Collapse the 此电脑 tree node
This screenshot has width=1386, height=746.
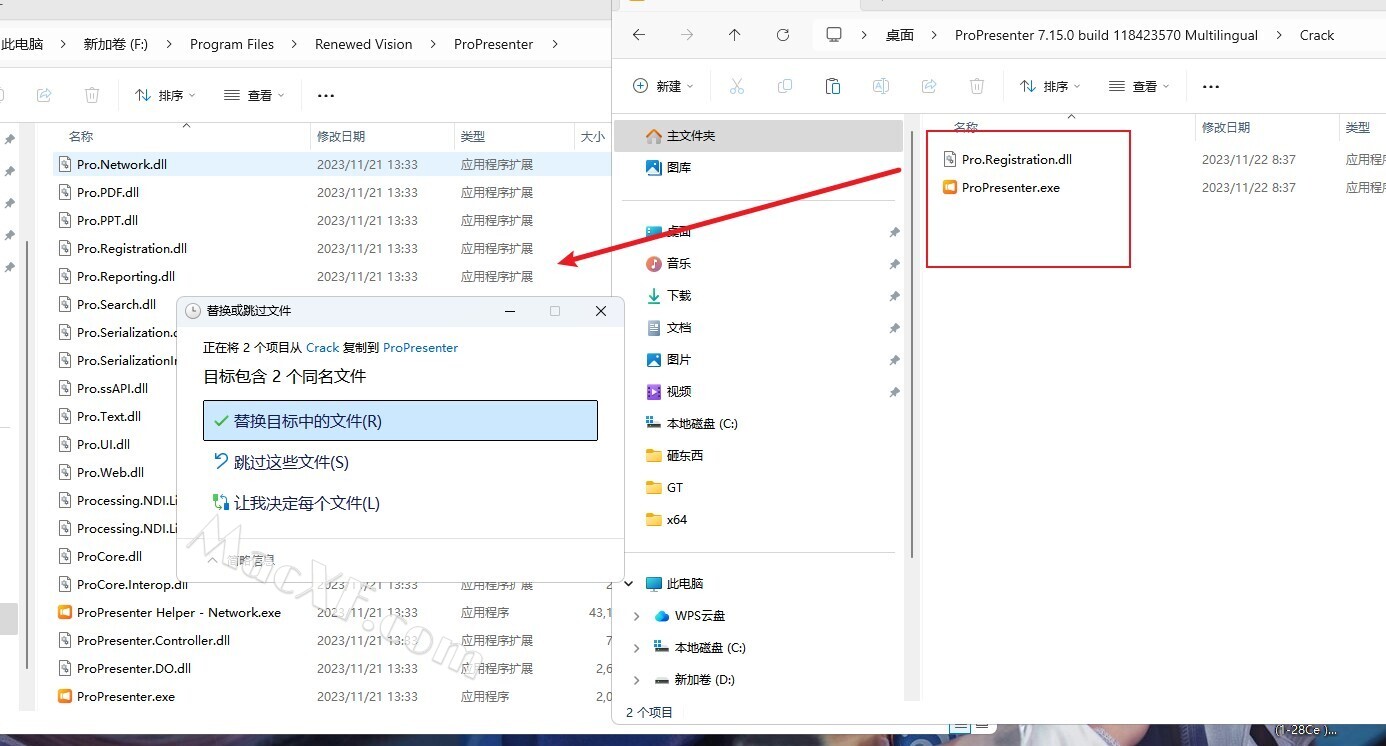[629, 583]
